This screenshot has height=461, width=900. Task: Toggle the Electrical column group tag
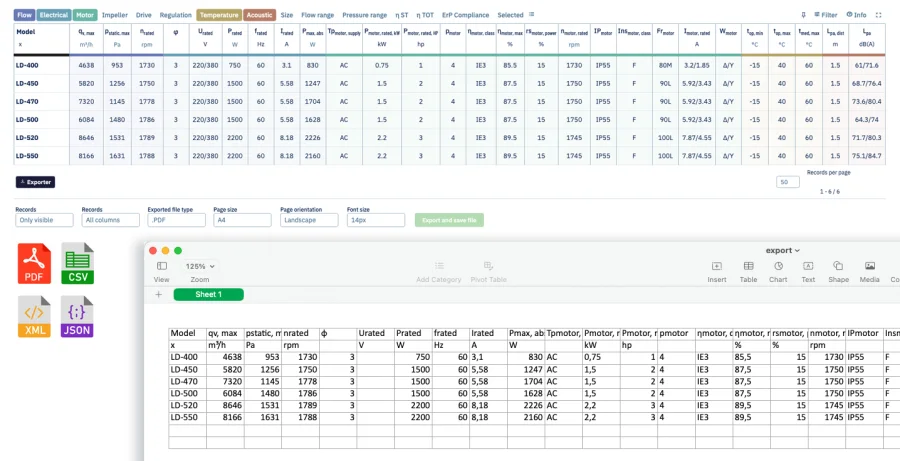(x=54, y=15)
